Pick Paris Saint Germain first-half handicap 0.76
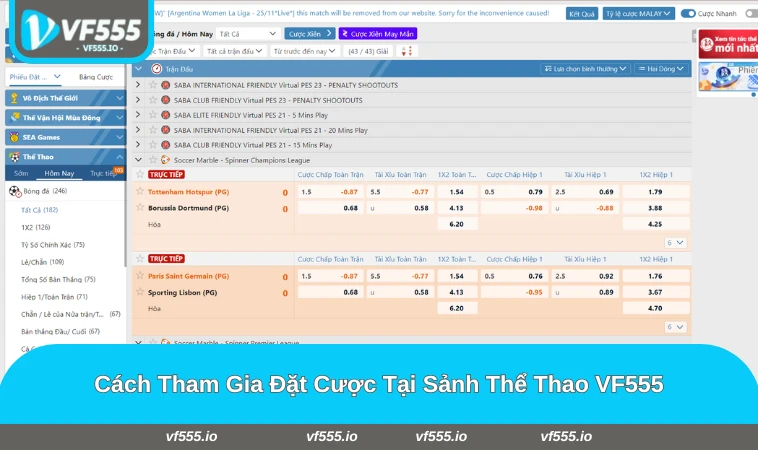758x450 pixels. (x=515, y=276)
